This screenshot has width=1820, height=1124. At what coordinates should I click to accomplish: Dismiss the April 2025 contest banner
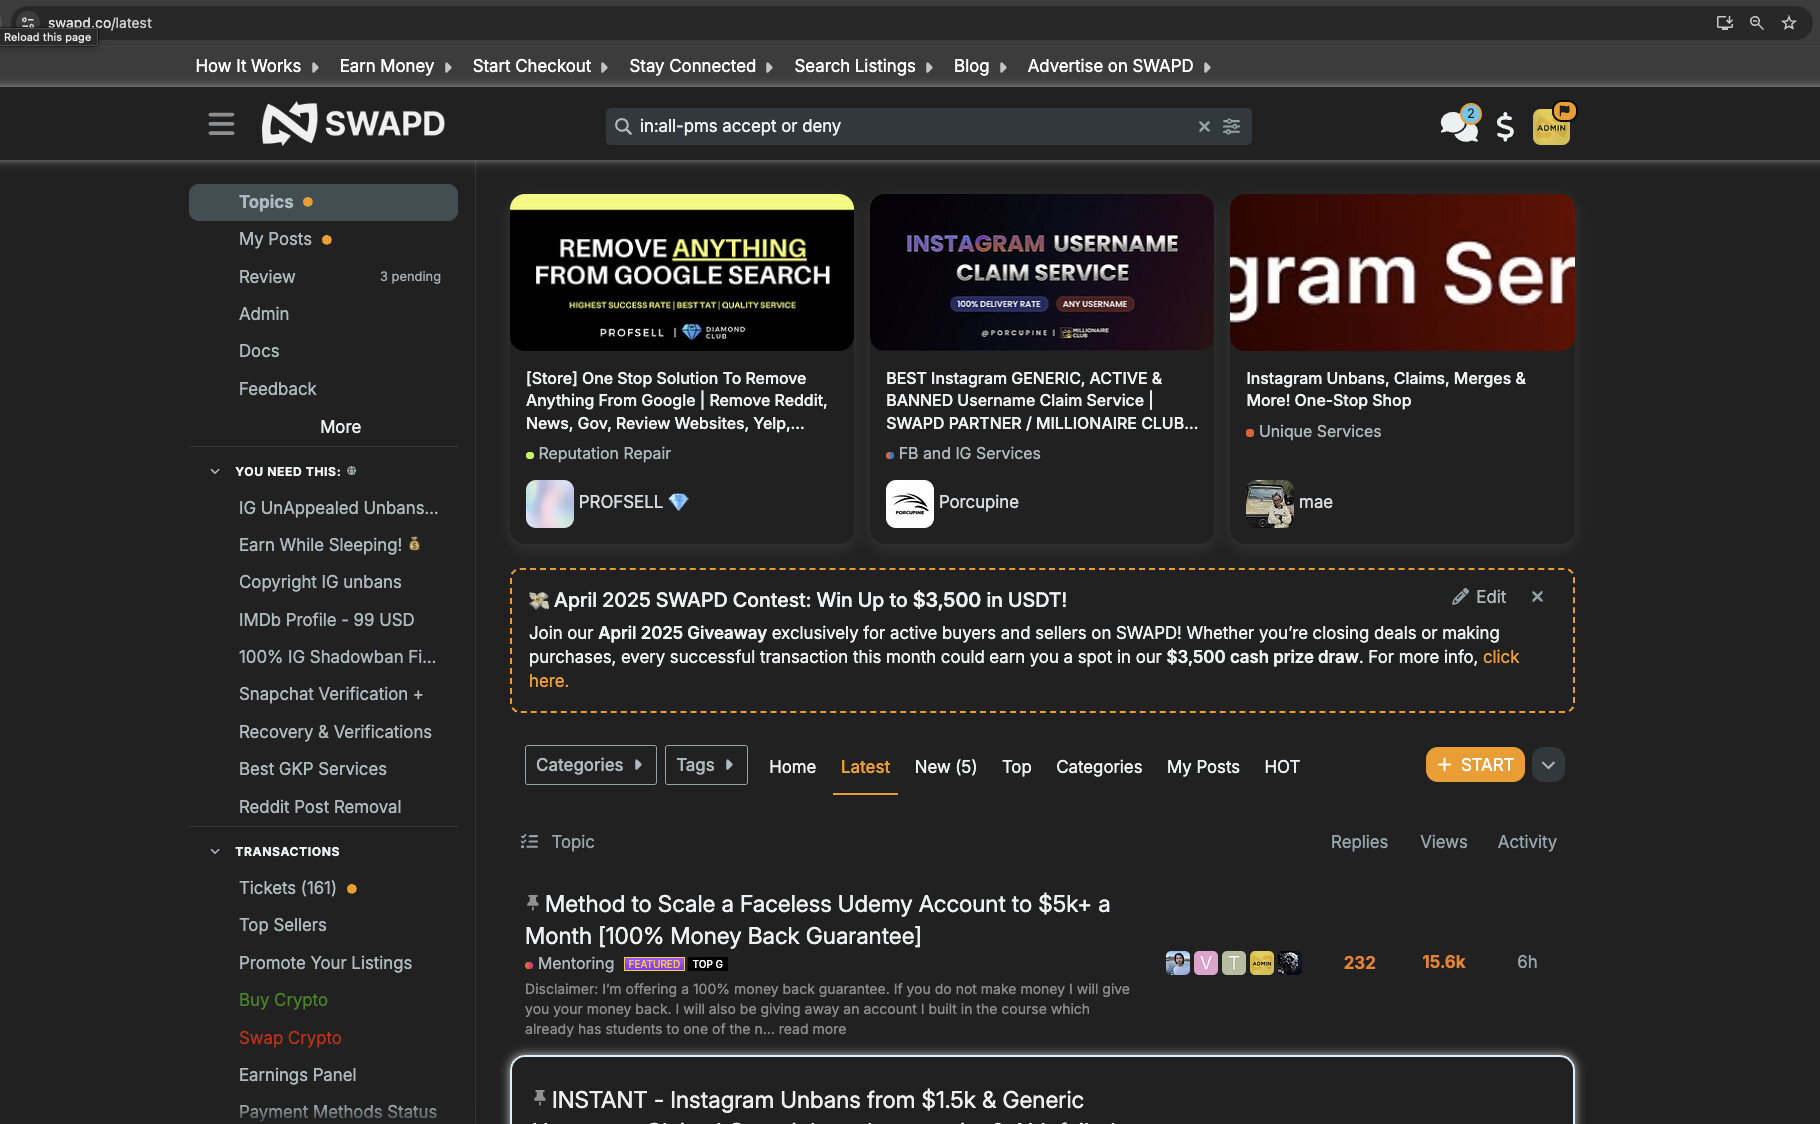coord(1538,597)
